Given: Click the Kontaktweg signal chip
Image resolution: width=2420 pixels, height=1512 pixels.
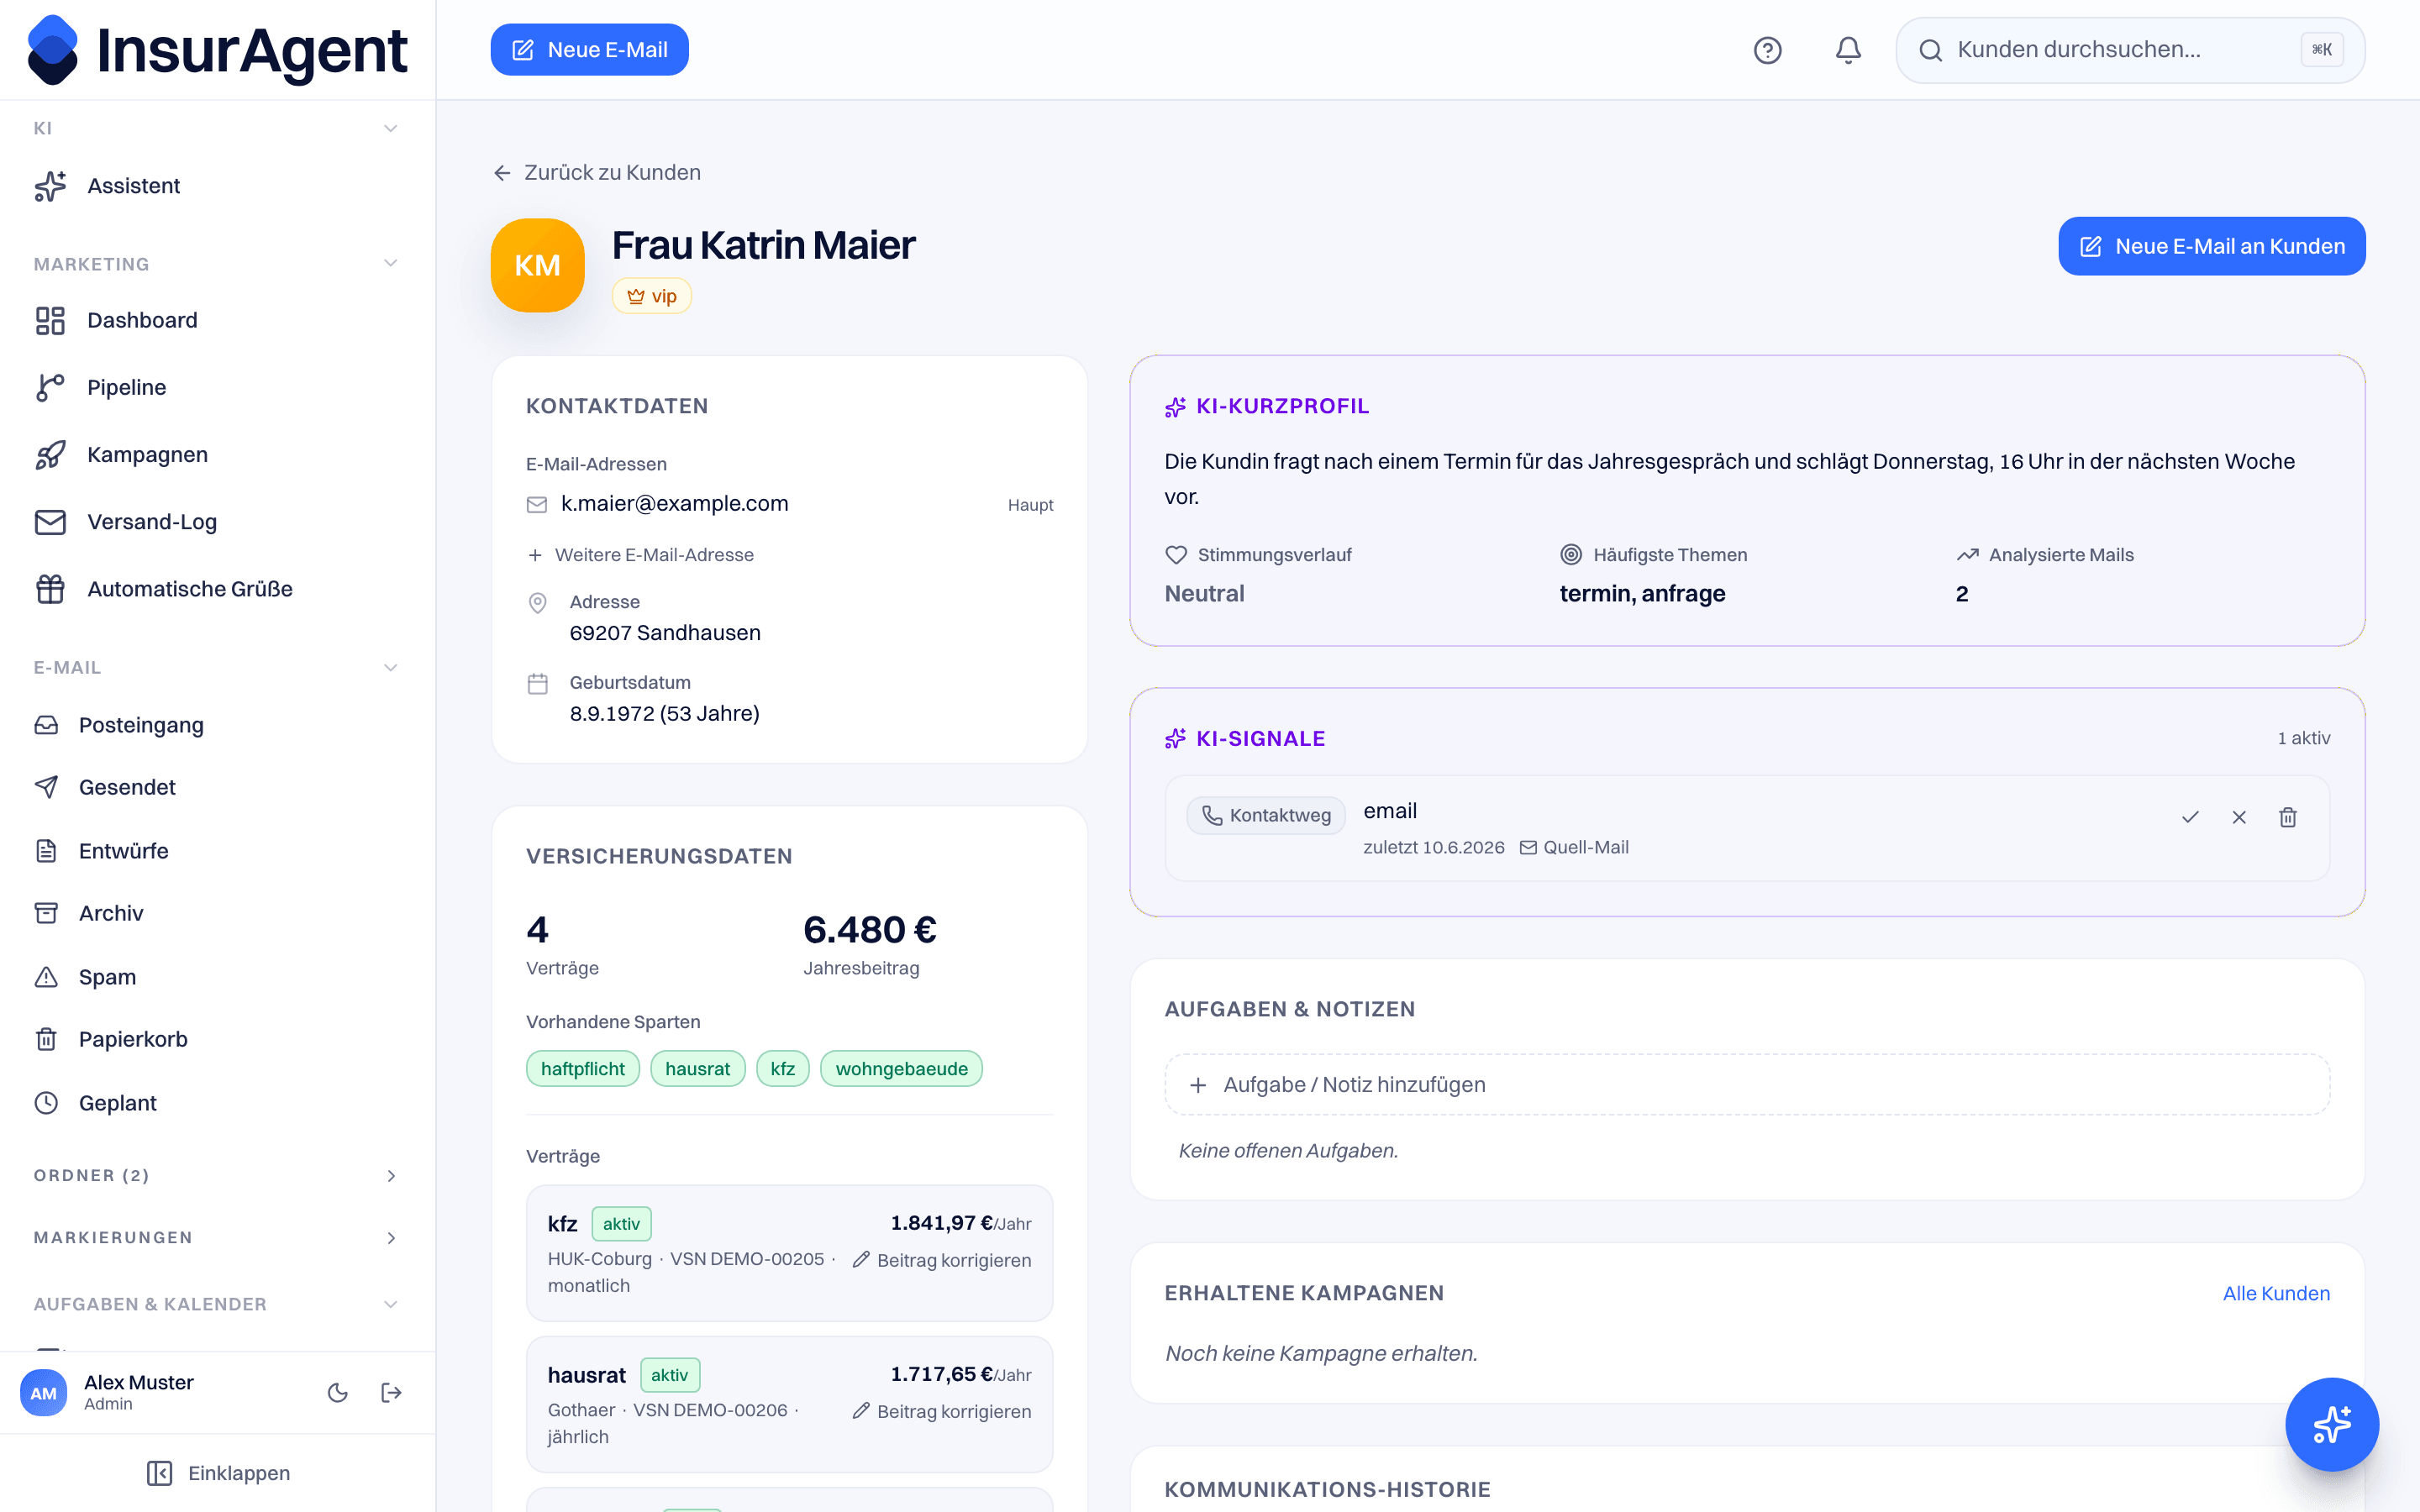Looking at the screenshot, I should 1265,815.
